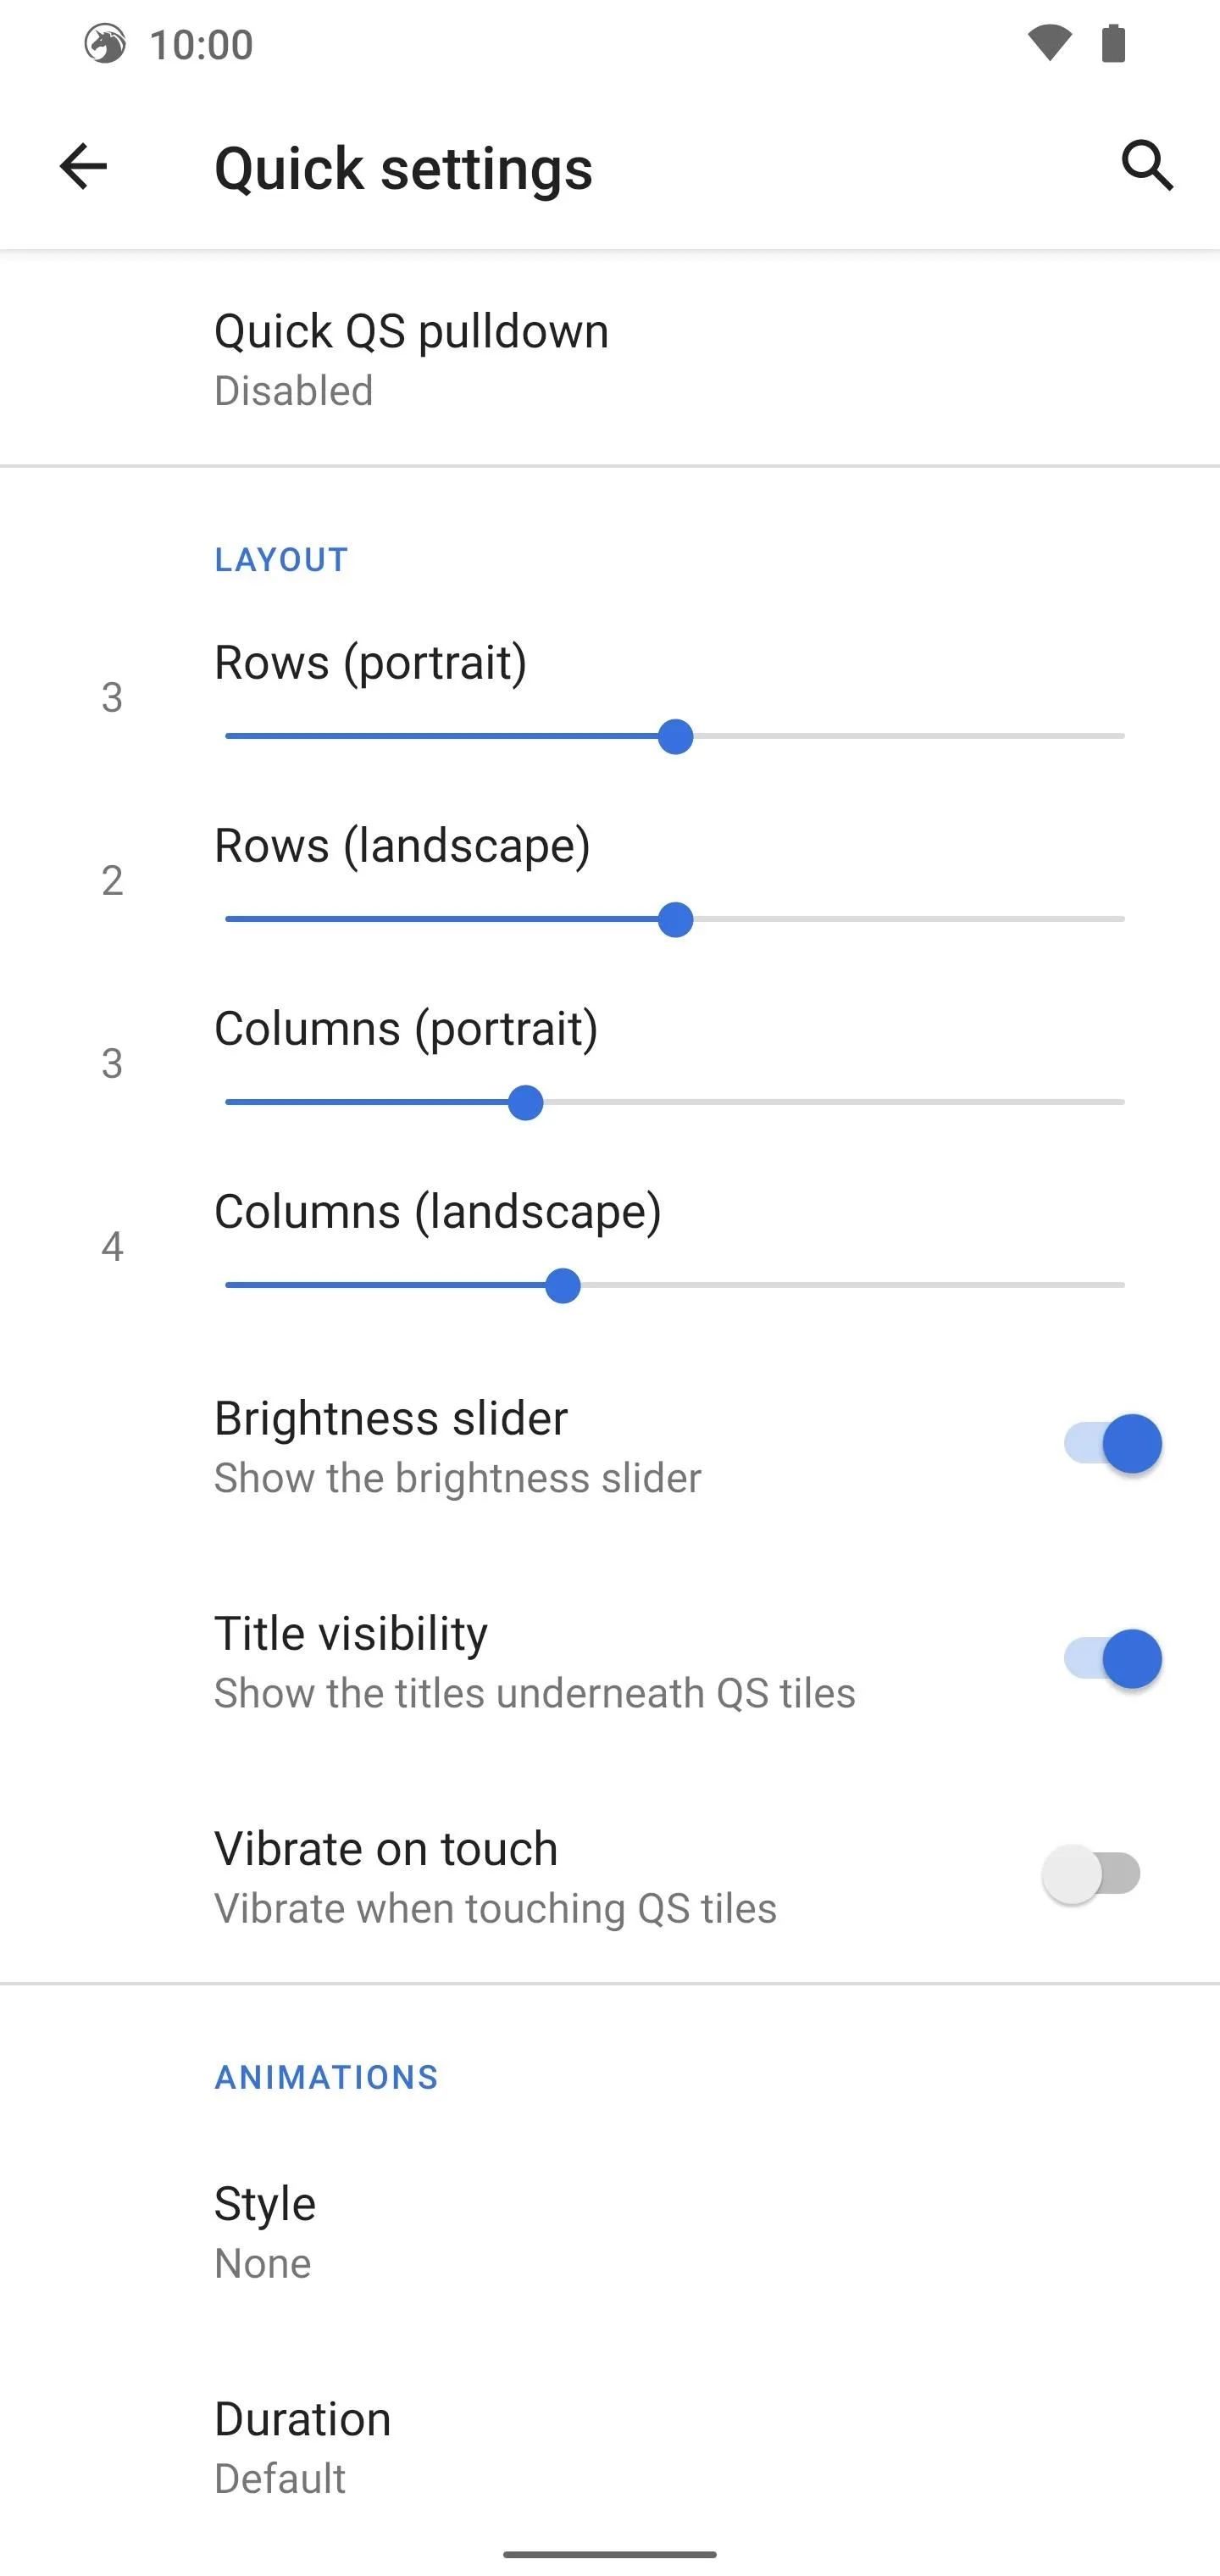Tap the back arrow icon
This screenshot has height=2576, width=1220.
click(83, 166)
